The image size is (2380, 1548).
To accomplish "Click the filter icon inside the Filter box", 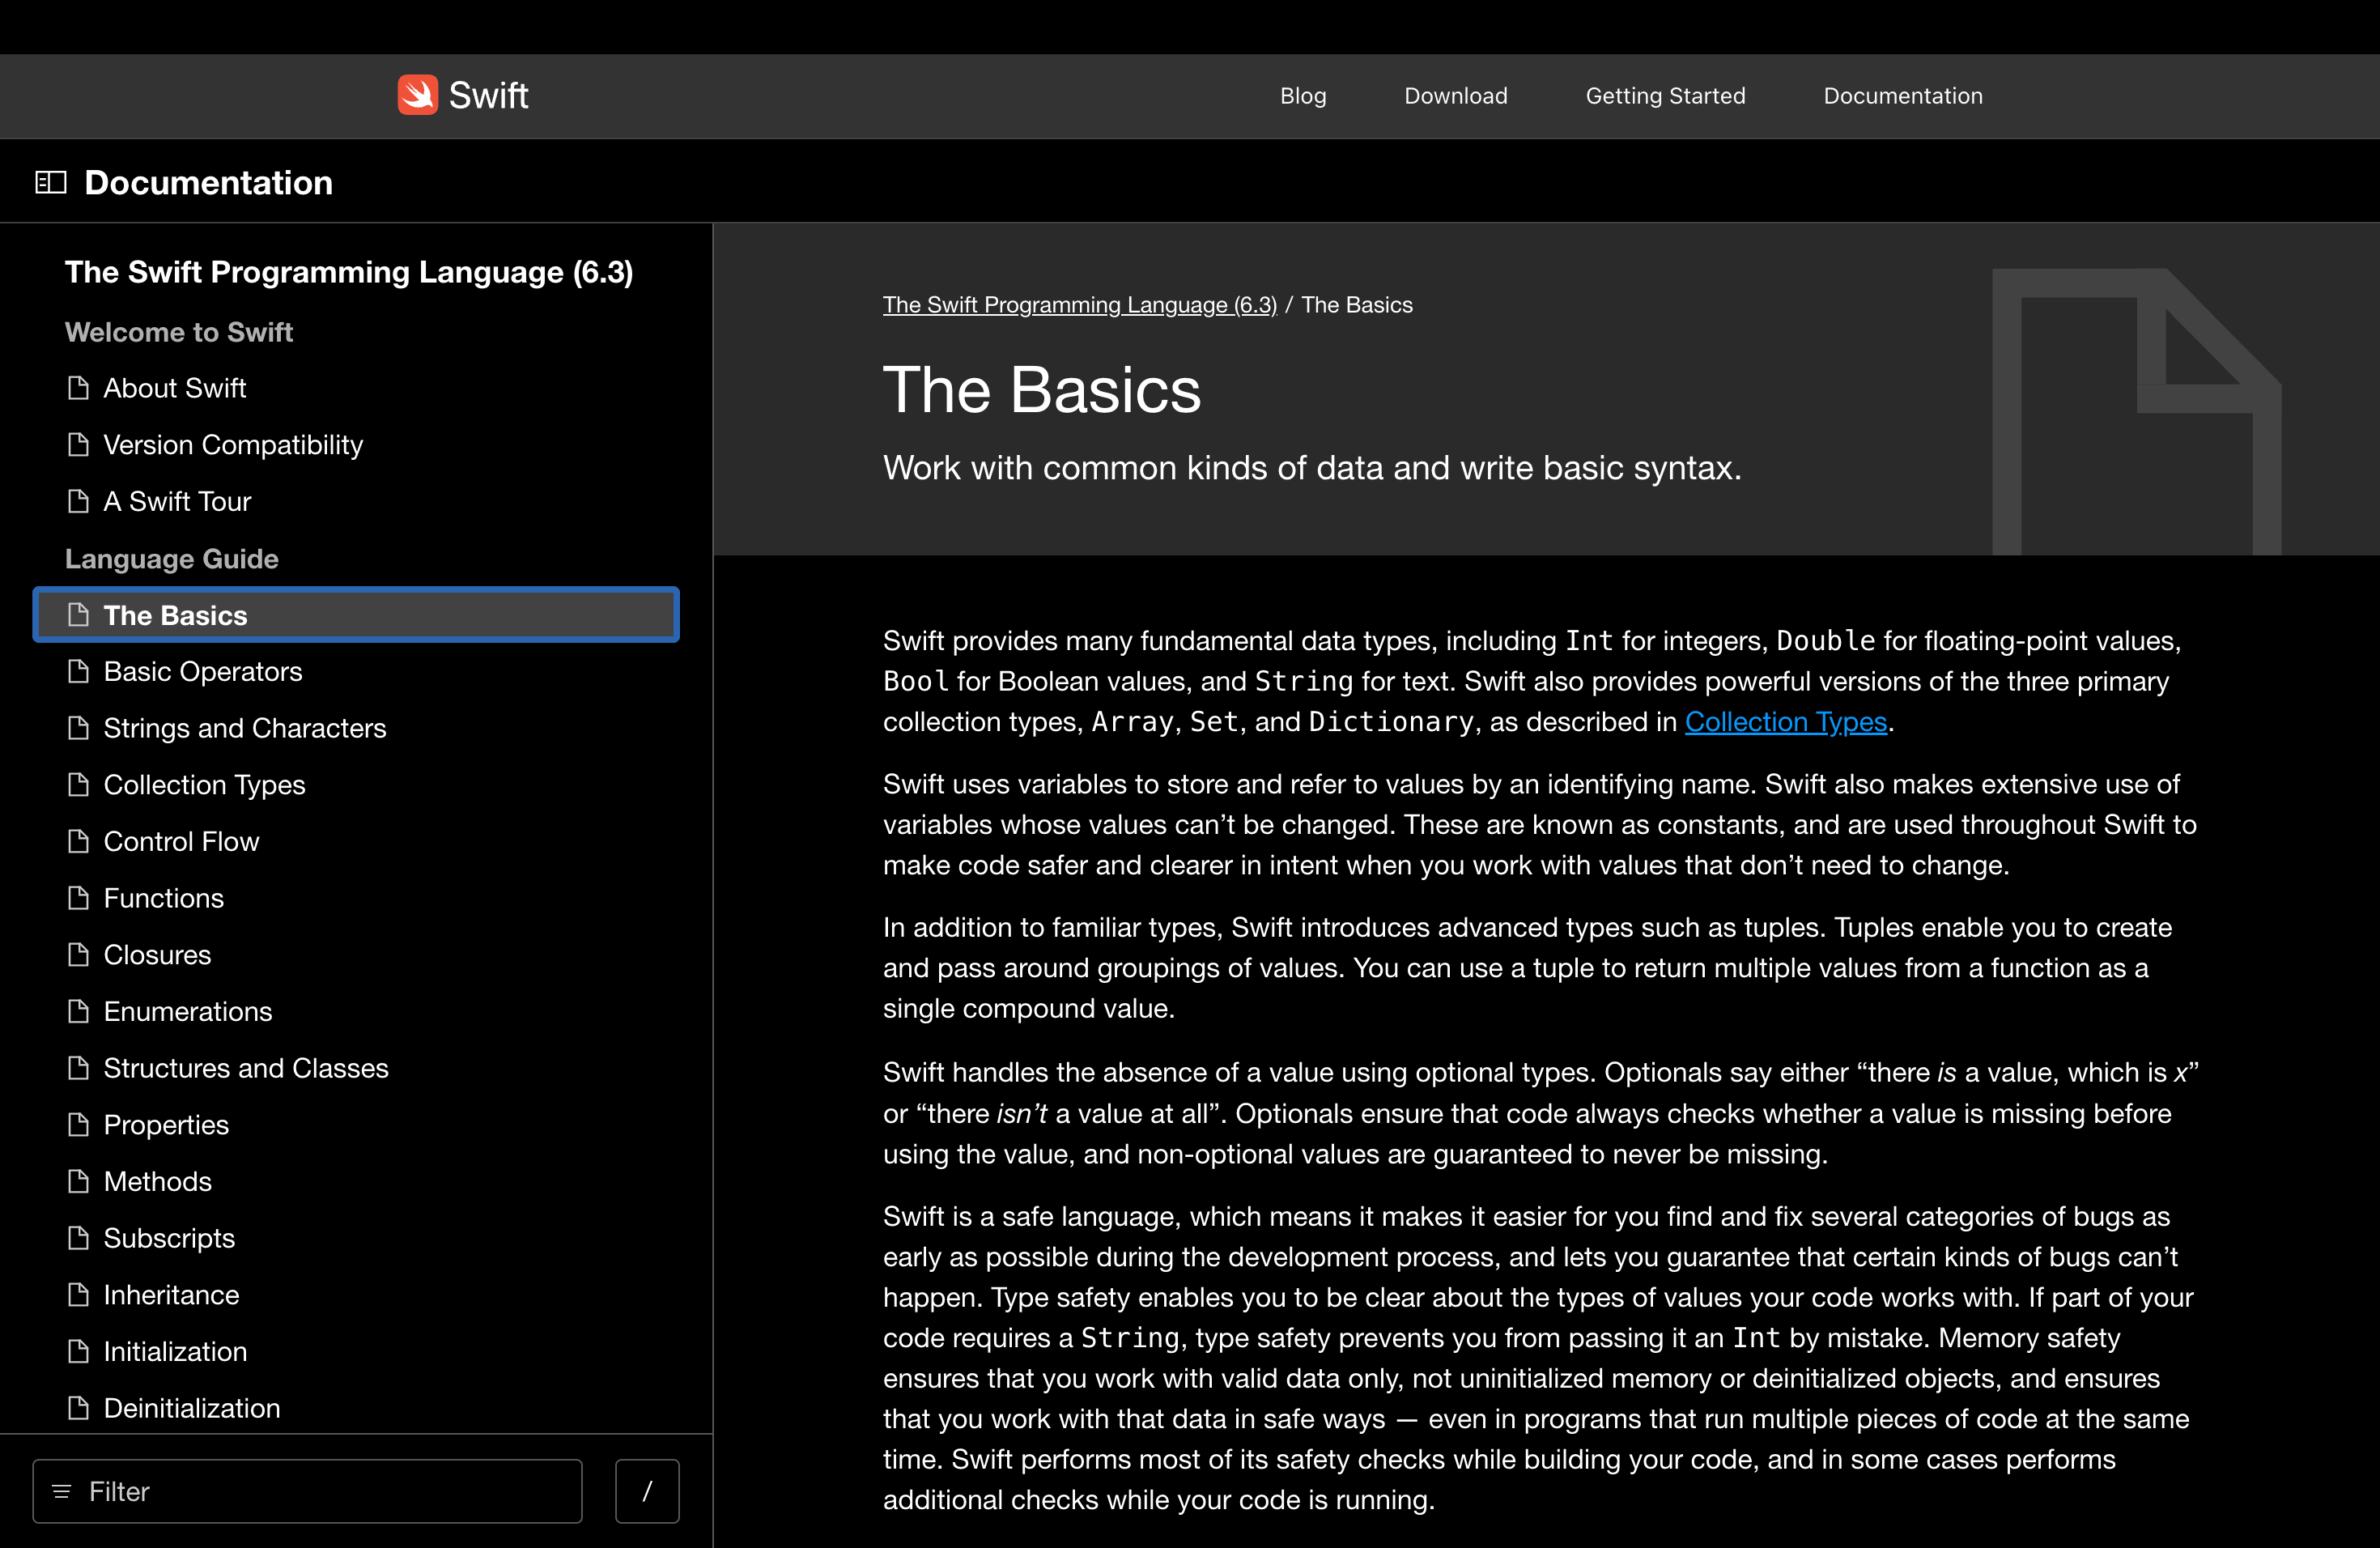I will 64,1491.
